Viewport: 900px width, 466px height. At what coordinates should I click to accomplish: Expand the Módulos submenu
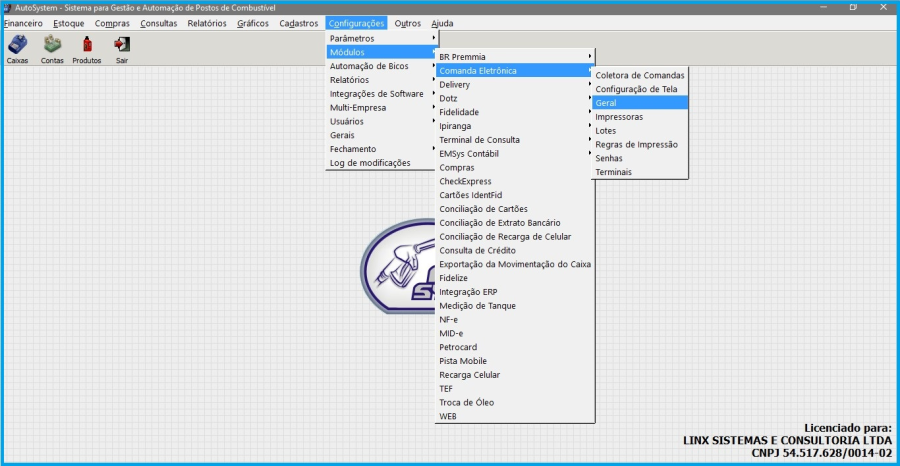[382, 52]
